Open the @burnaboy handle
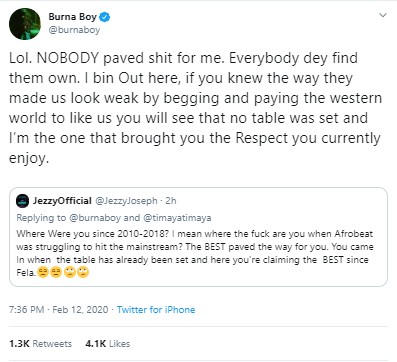 pyautogui.click(x=74, y=30)
